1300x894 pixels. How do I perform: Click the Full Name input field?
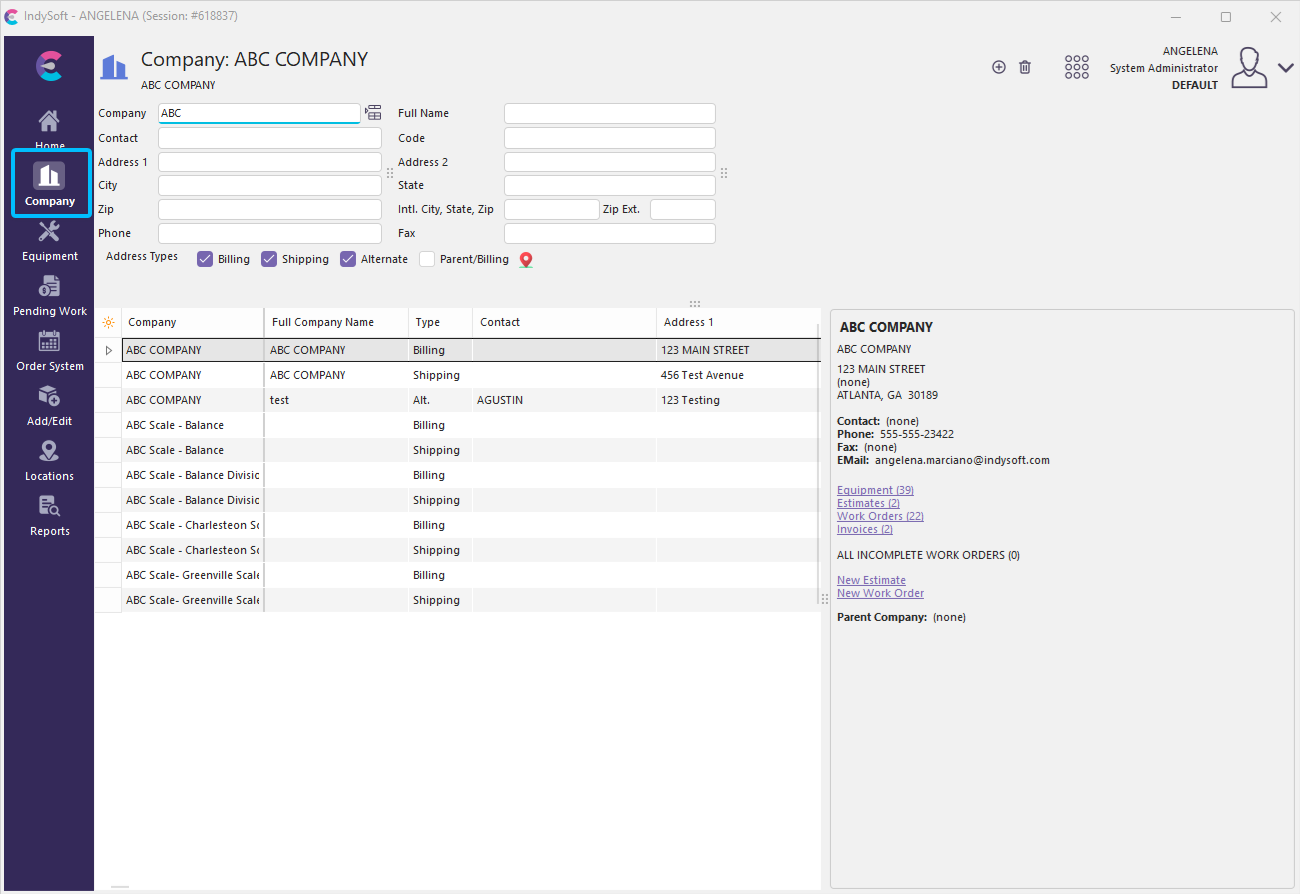coord(609,113)
